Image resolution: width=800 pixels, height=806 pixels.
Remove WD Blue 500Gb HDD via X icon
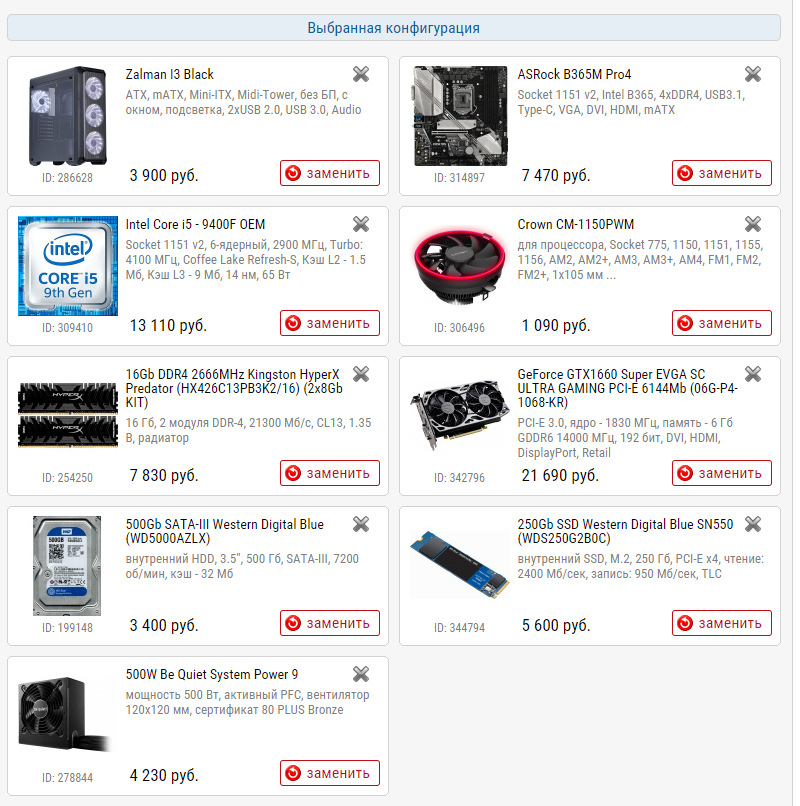361,524
